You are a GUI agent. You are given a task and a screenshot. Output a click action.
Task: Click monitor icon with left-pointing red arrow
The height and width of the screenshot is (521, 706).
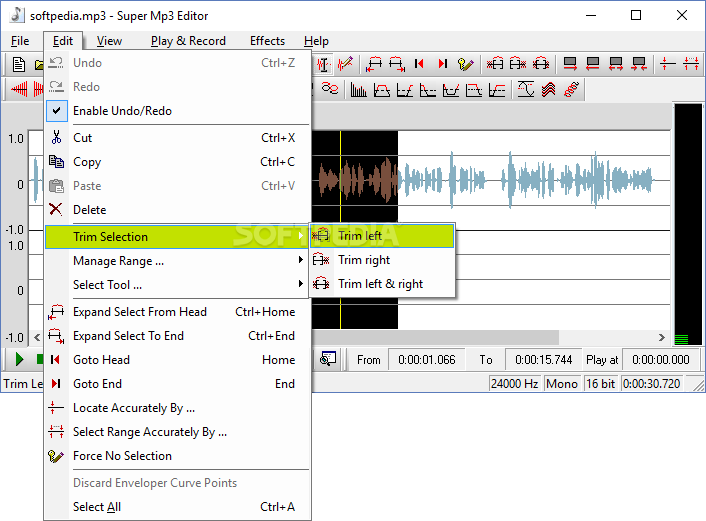pos(593,64)
